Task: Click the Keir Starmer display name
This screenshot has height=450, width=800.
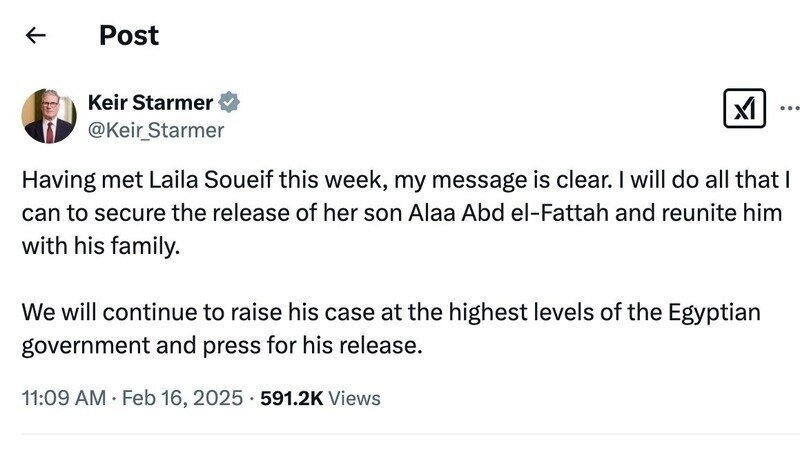Action: (150, 102)
